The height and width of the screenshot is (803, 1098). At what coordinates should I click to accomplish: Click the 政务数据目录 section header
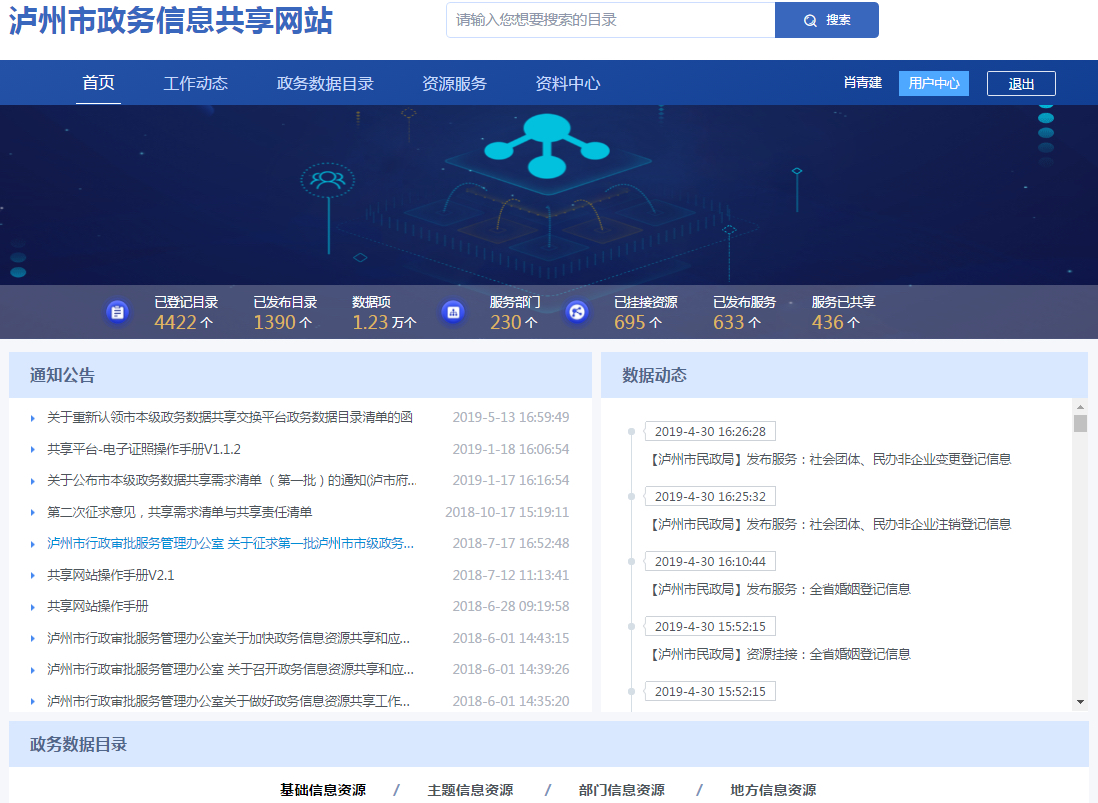pyautogui.click(x=78, y=744)
